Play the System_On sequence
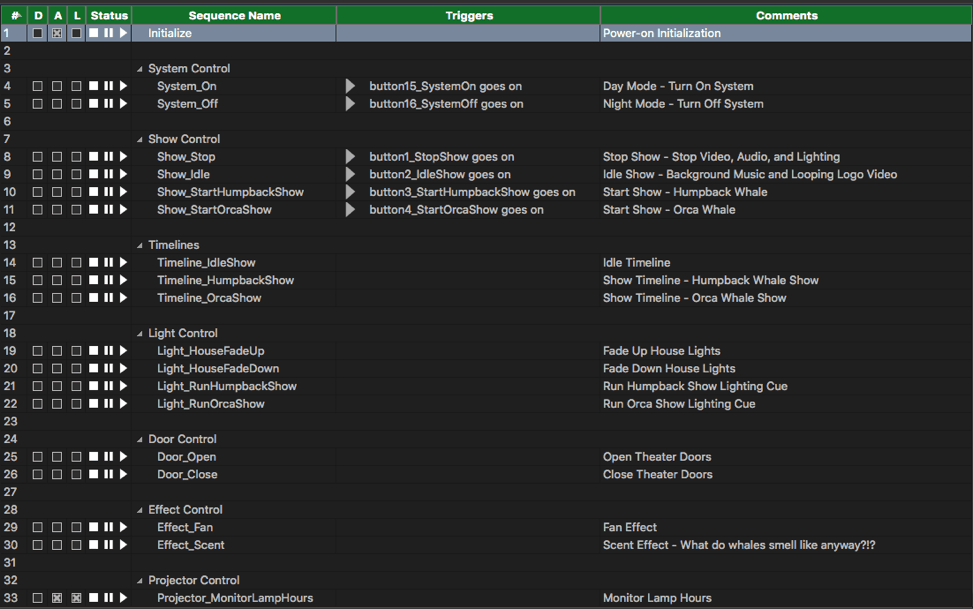The width and height of the screenshot is (973, 609). pyautogui.click(x=123, y=86)
